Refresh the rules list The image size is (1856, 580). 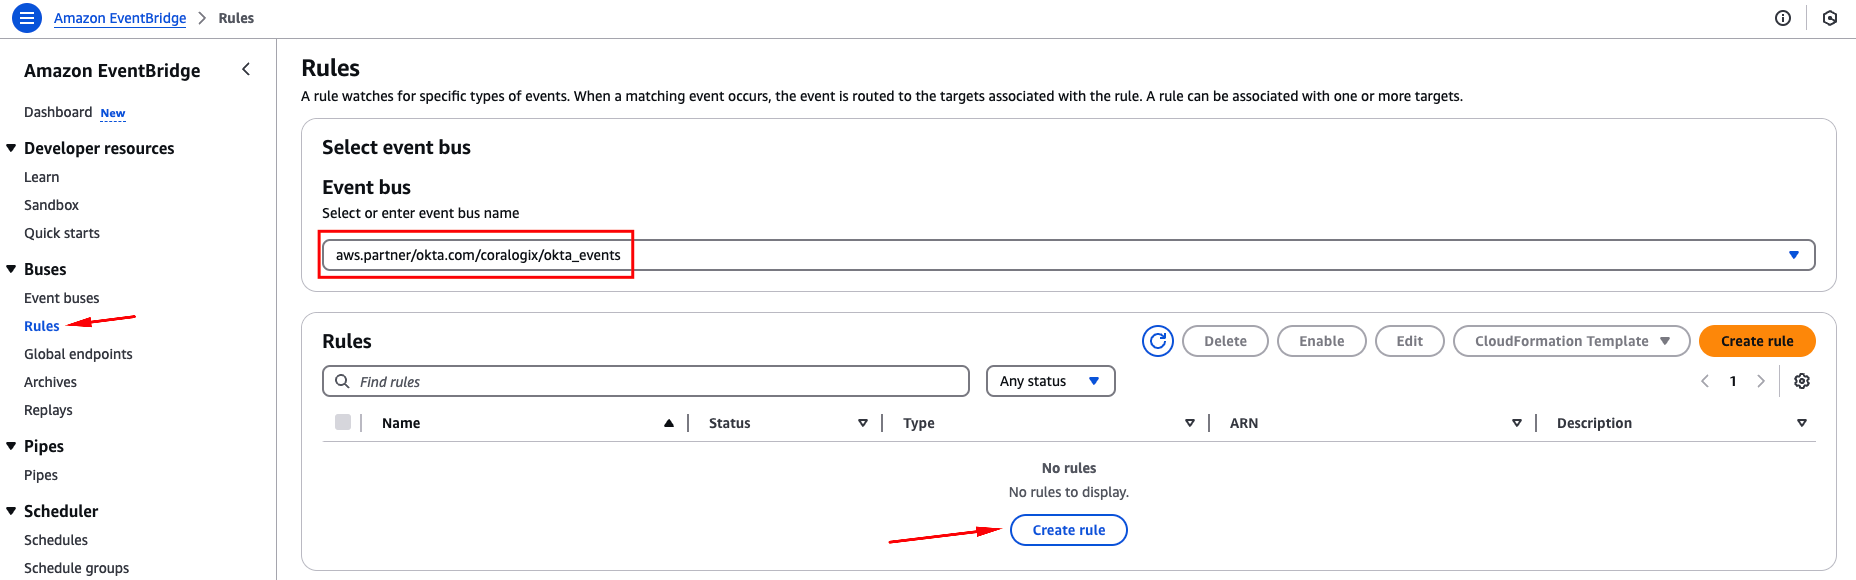1158,341
